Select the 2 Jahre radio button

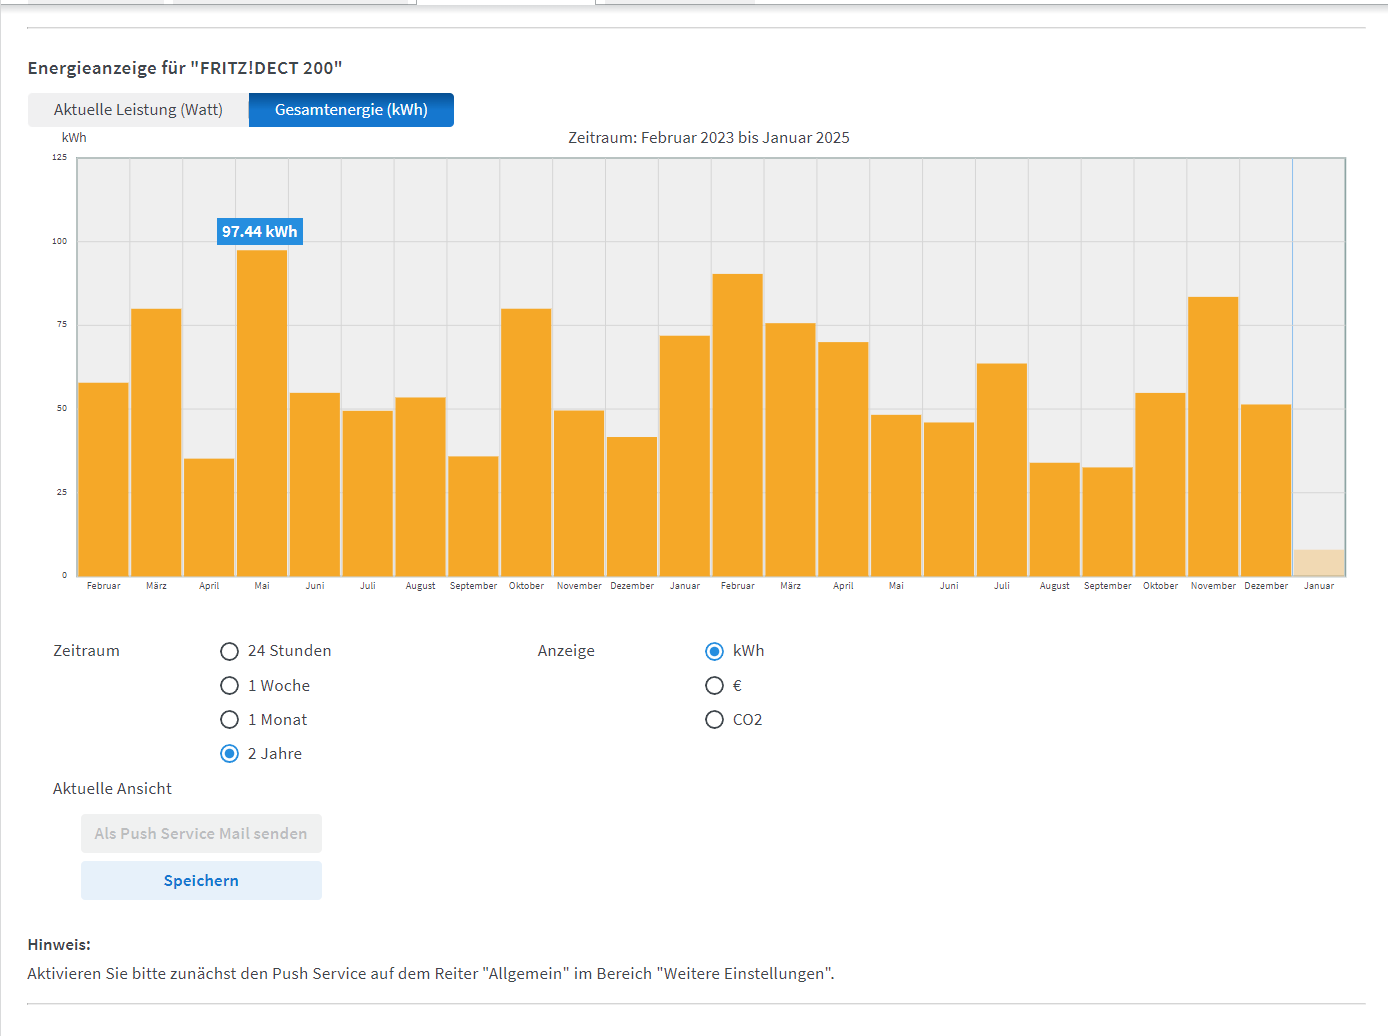coord(229,754)
